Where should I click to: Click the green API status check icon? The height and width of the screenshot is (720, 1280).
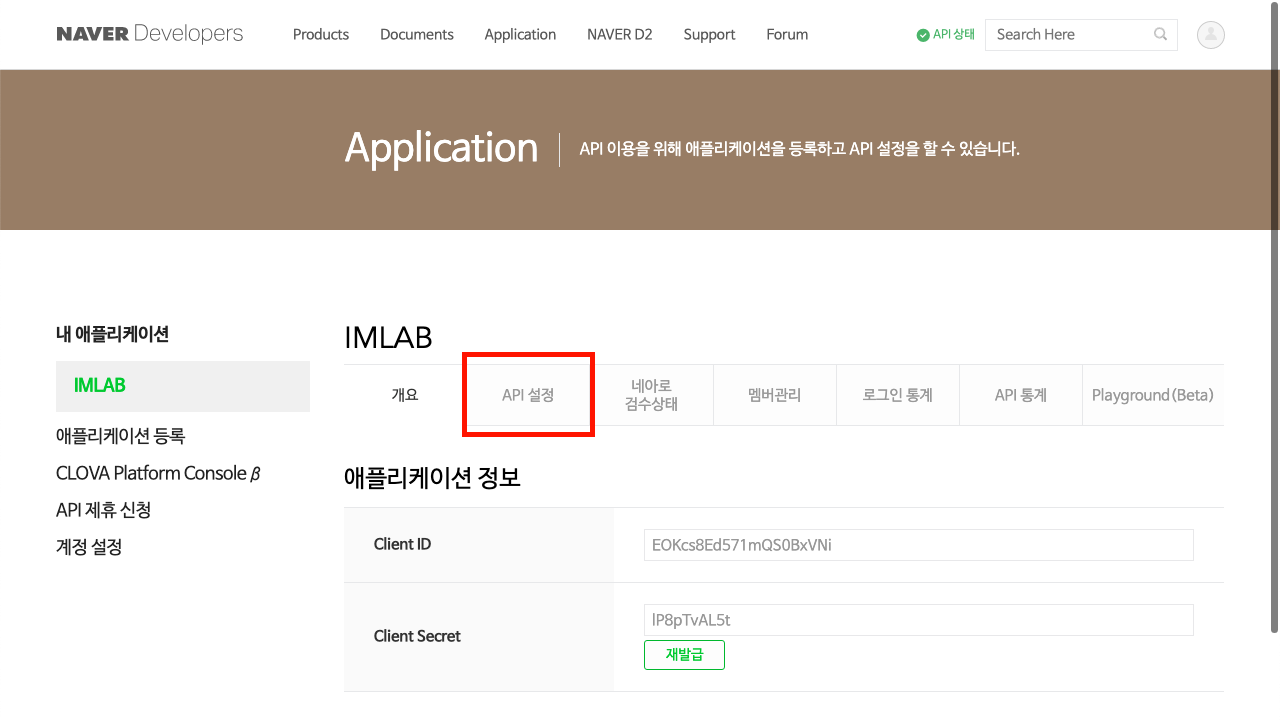(x=923, y=35)
